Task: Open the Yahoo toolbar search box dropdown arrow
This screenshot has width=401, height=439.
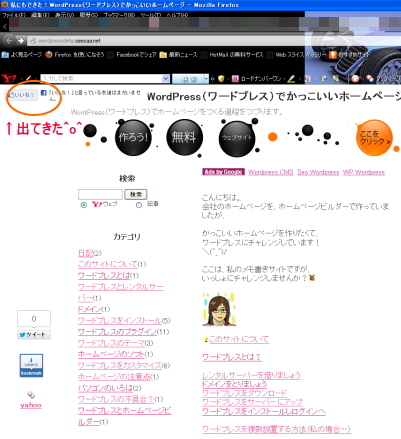Action: point(166,79)
